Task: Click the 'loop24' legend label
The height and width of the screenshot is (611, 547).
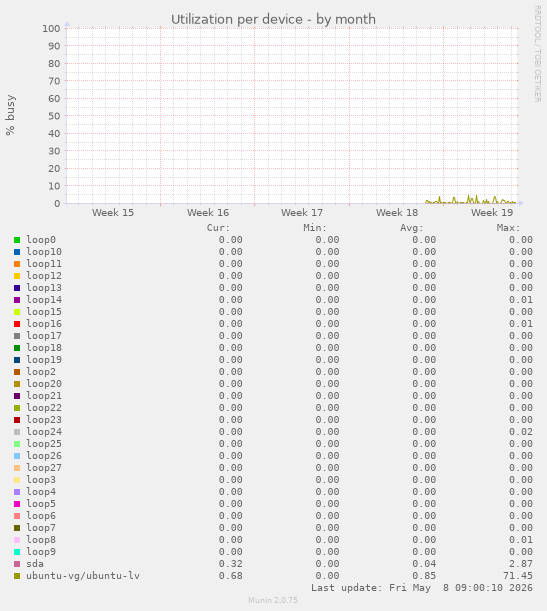Action: 44,432
